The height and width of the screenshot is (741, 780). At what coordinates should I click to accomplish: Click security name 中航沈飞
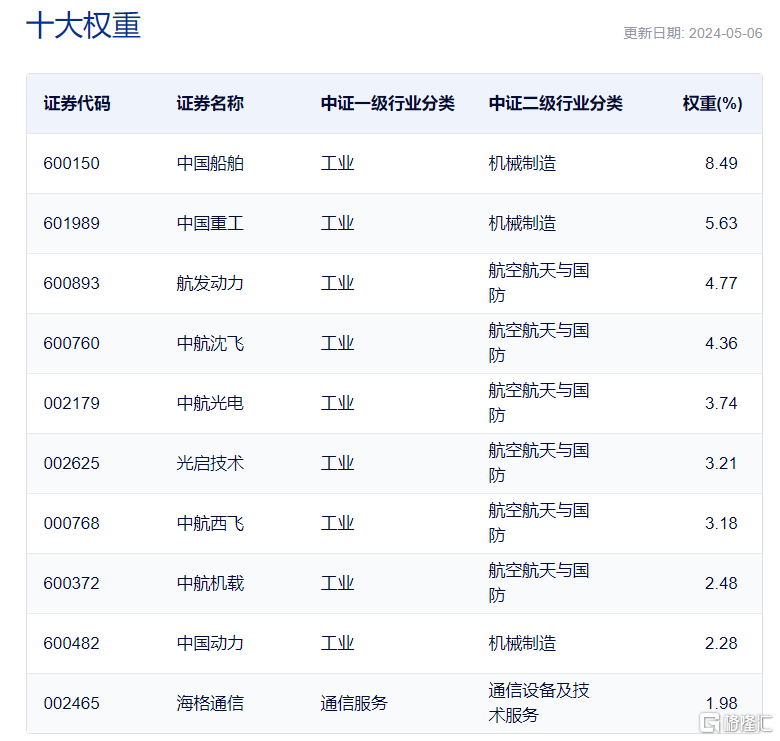(210, 343)
